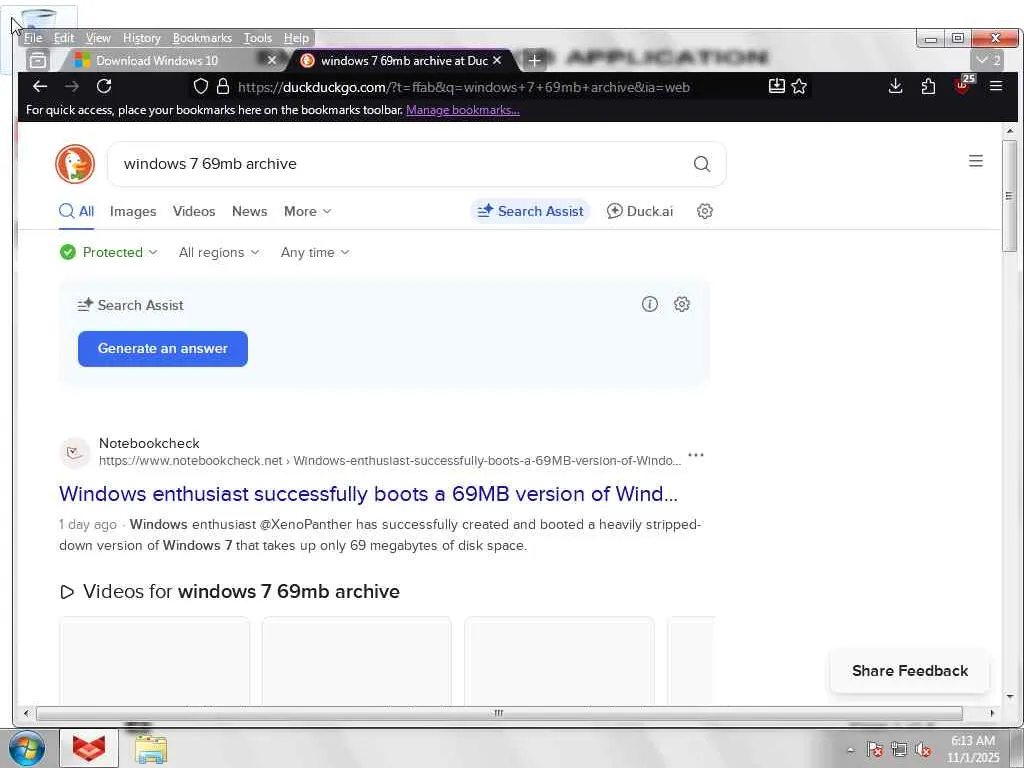
Task: Open search settings gear beside Duck.ai
Action: [704, 211]
